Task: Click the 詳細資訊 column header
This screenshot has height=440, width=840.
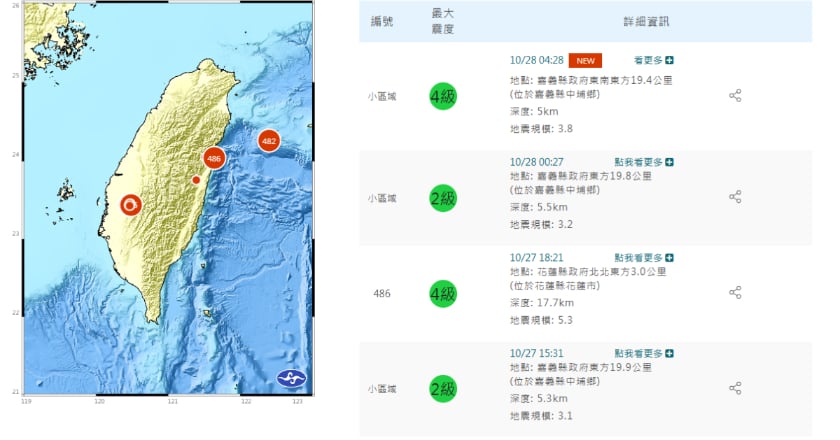Action: click(x=646, y=21)
